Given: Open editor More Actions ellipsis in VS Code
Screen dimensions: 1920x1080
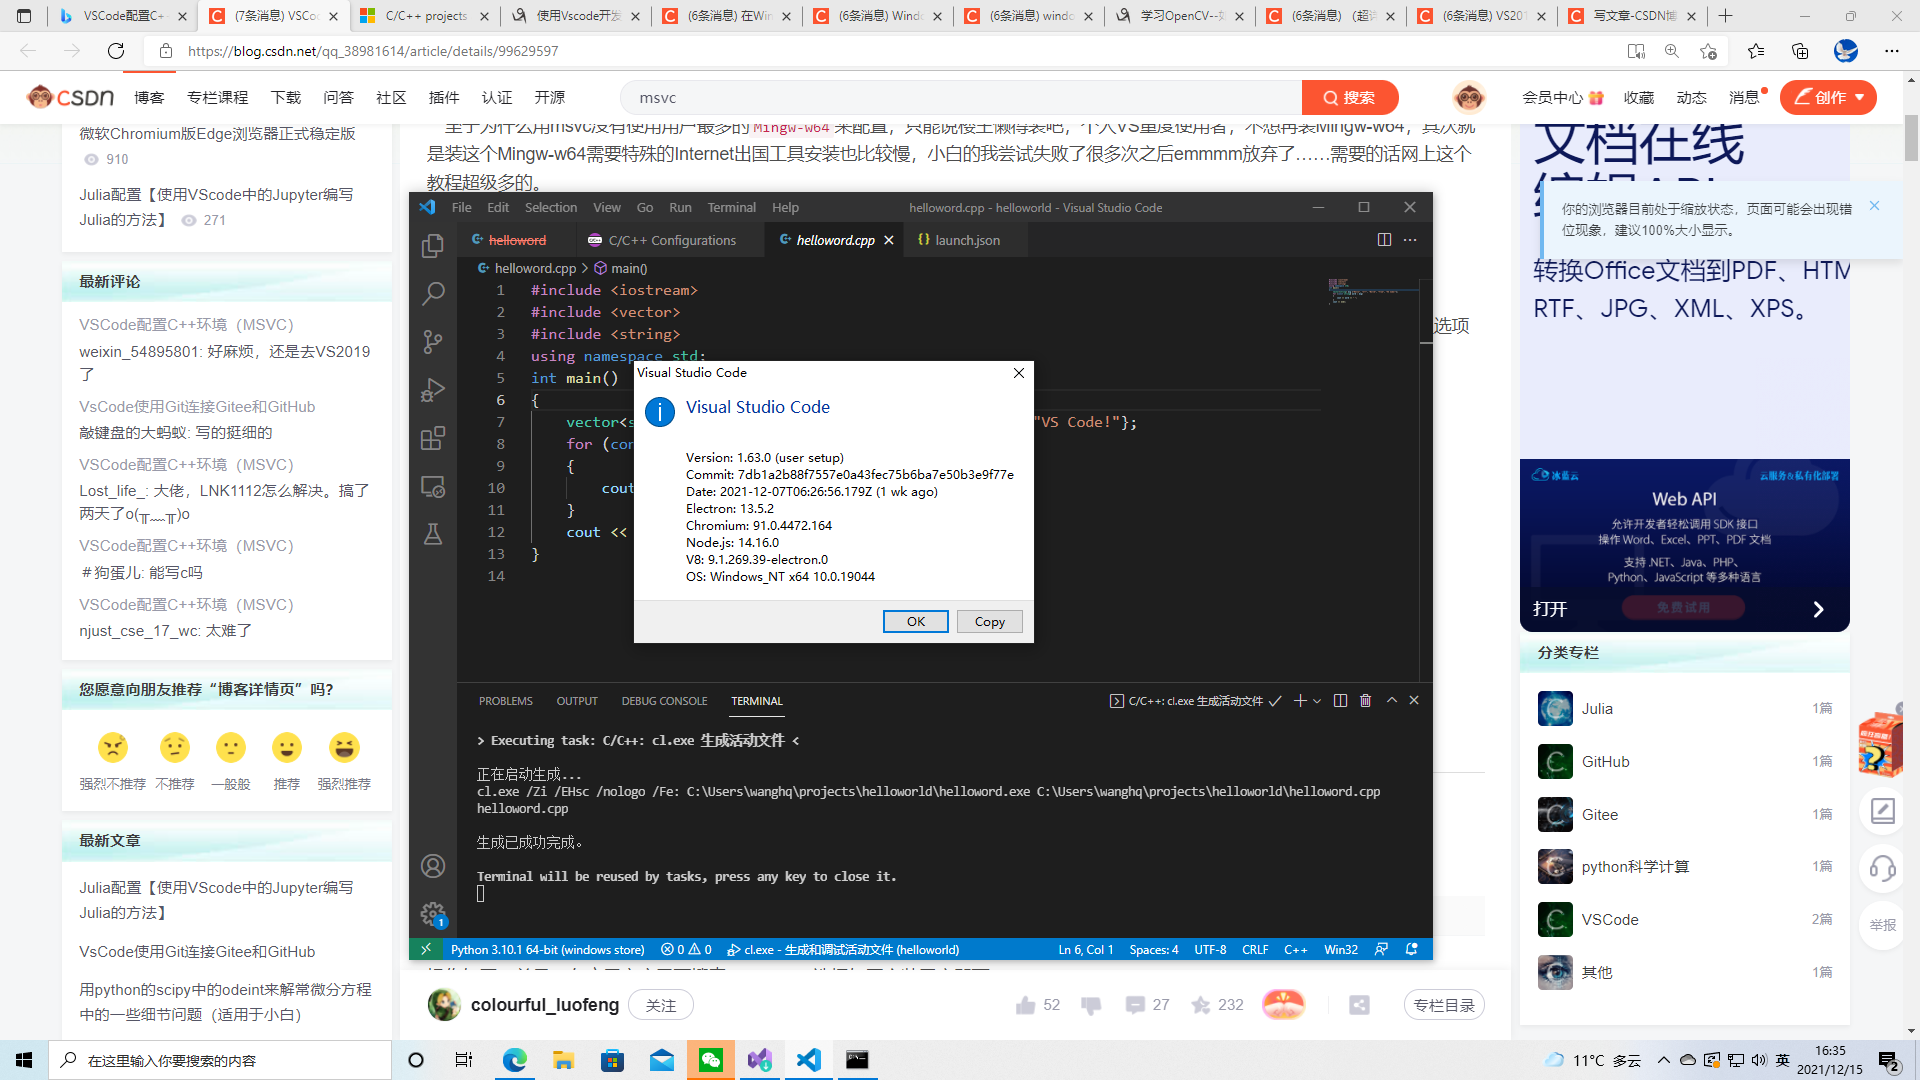Looking at the screenshot, I should point(1410,240).
